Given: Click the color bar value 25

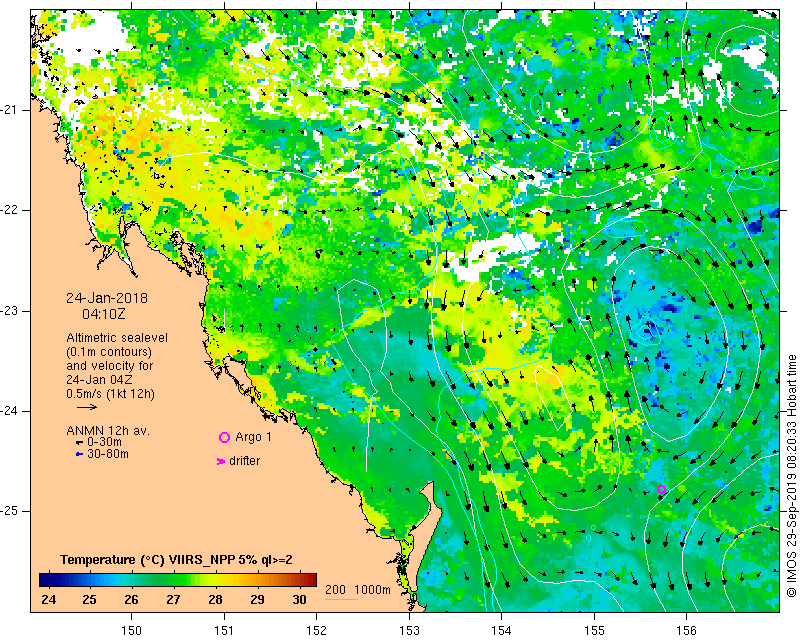Looking at the screenshot, I should (89, 599).
